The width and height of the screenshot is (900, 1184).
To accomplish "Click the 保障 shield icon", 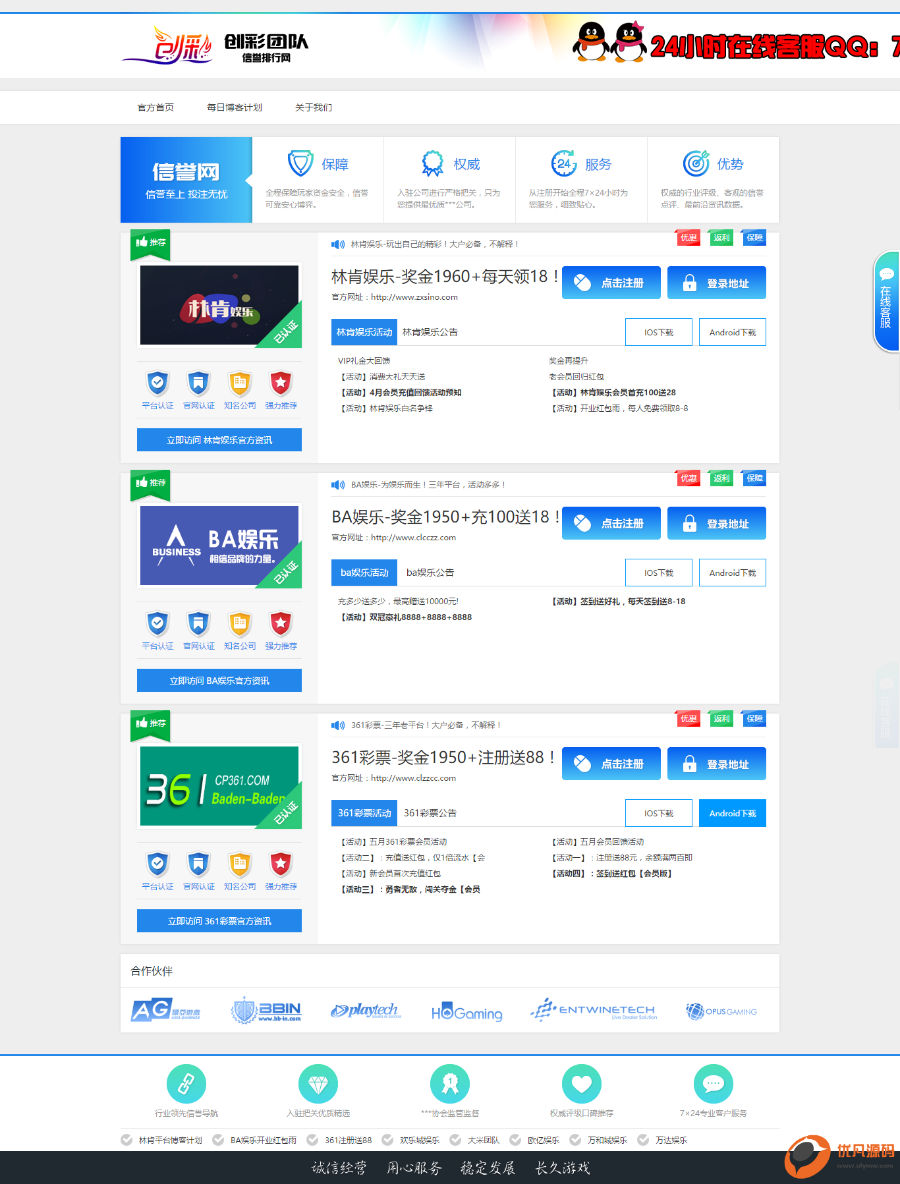I will [x=301, y=163].
